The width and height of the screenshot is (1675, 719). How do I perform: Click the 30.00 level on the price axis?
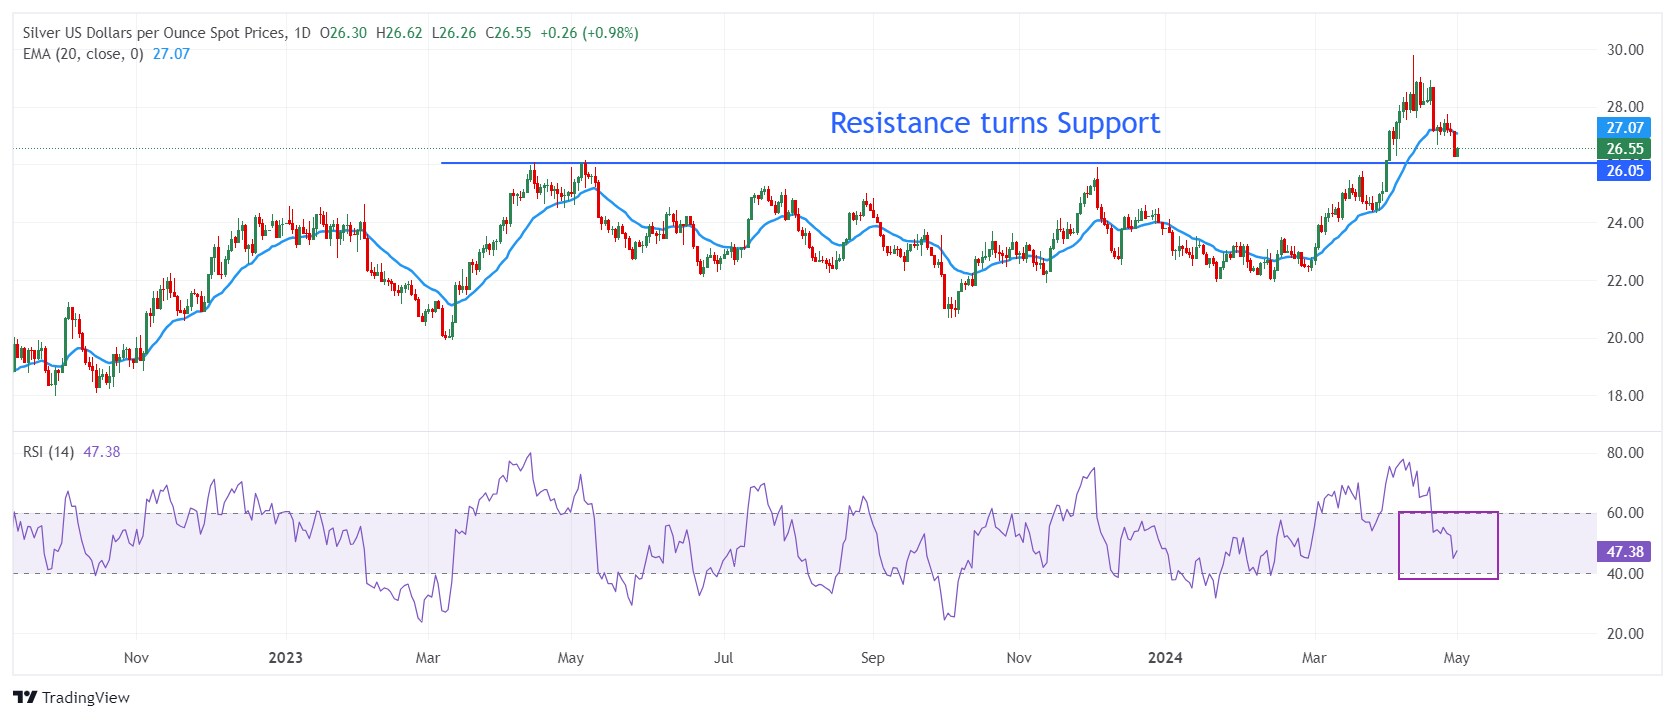1625,50
